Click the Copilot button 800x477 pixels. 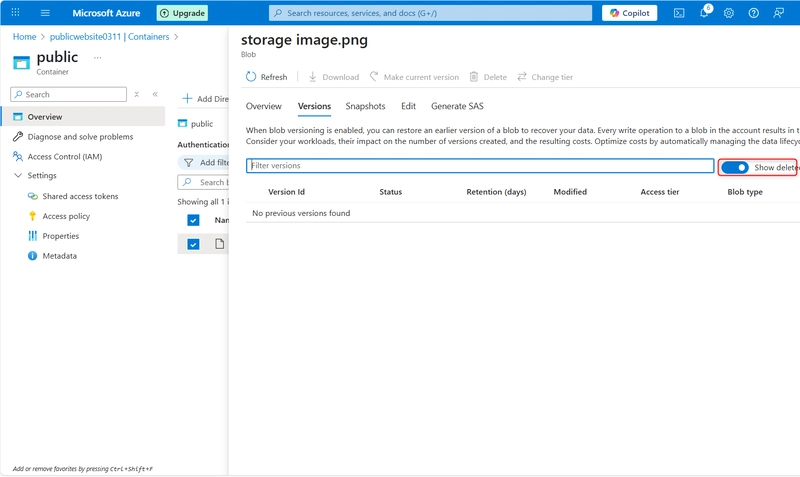[x=629, y=13]
